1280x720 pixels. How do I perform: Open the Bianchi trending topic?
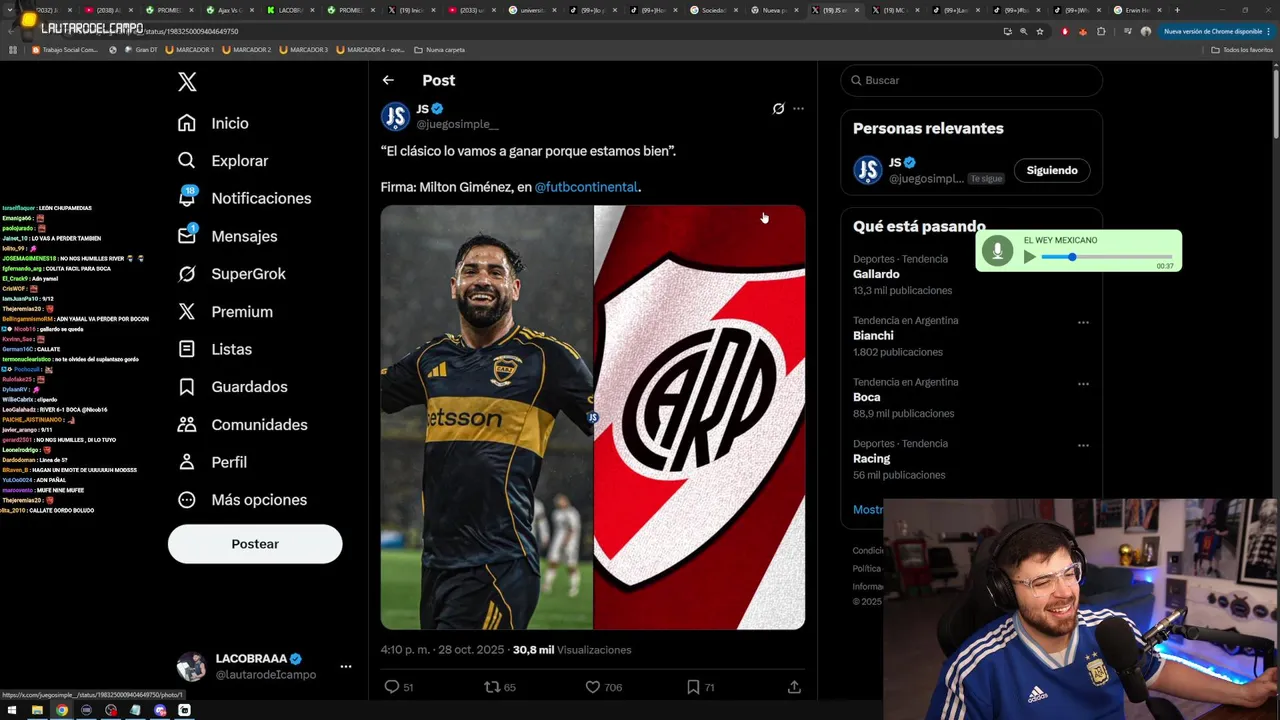873,336
